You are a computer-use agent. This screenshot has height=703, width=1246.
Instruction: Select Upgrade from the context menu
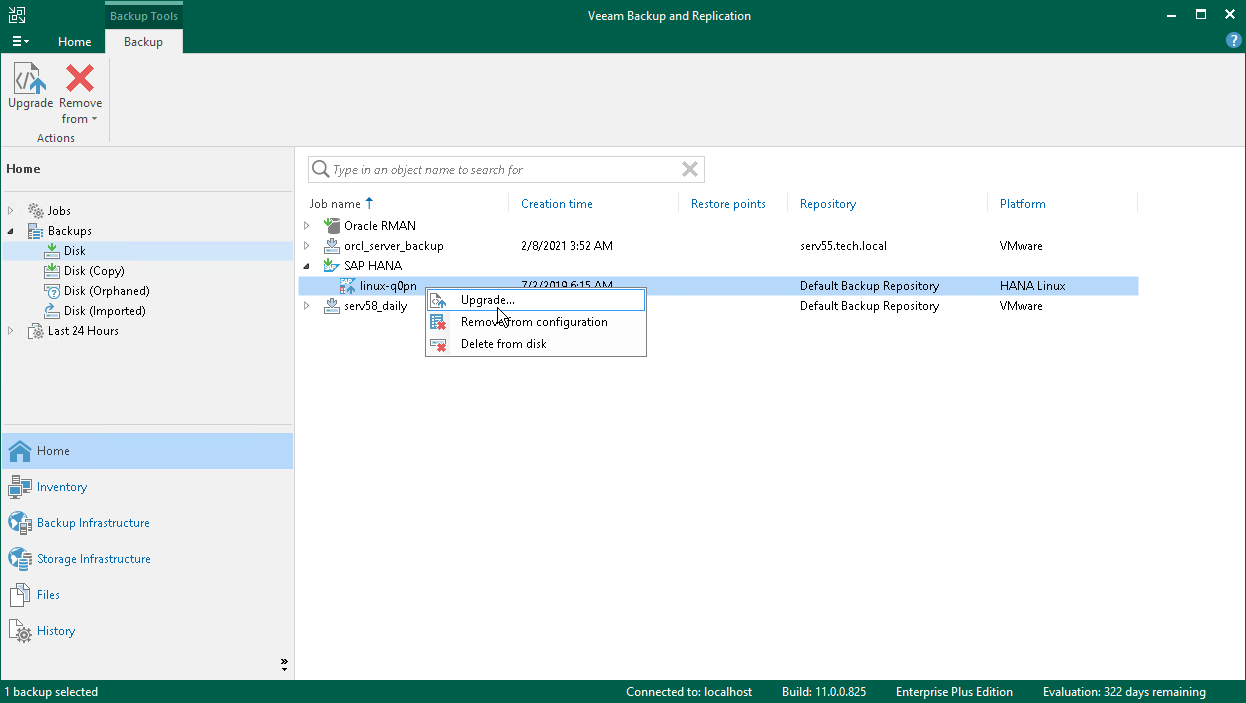point(487,300)
